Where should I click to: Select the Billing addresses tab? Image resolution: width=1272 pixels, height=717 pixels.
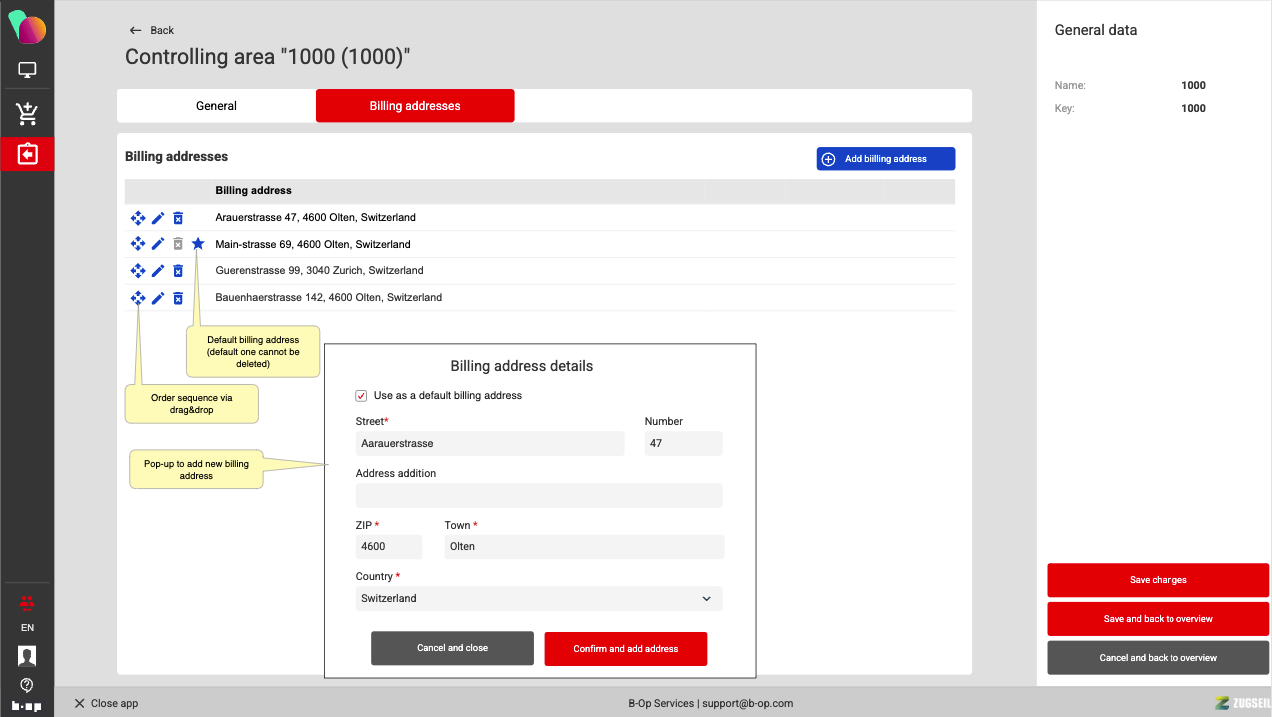click(x=415, y=106)
